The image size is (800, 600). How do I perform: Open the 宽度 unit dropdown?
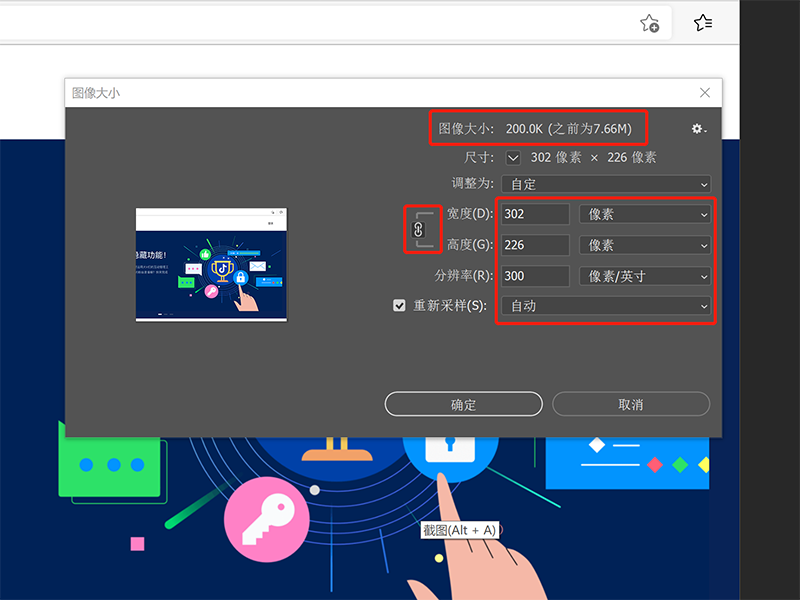pos(645,214)
